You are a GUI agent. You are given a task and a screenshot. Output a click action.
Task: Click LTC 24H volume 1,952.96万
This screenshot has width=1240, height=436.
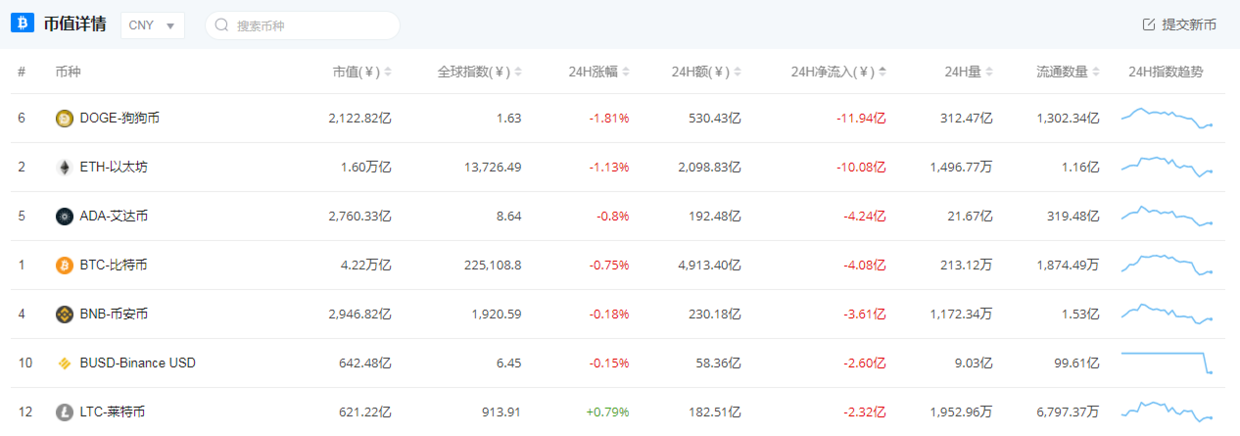(x=961, y=412)
